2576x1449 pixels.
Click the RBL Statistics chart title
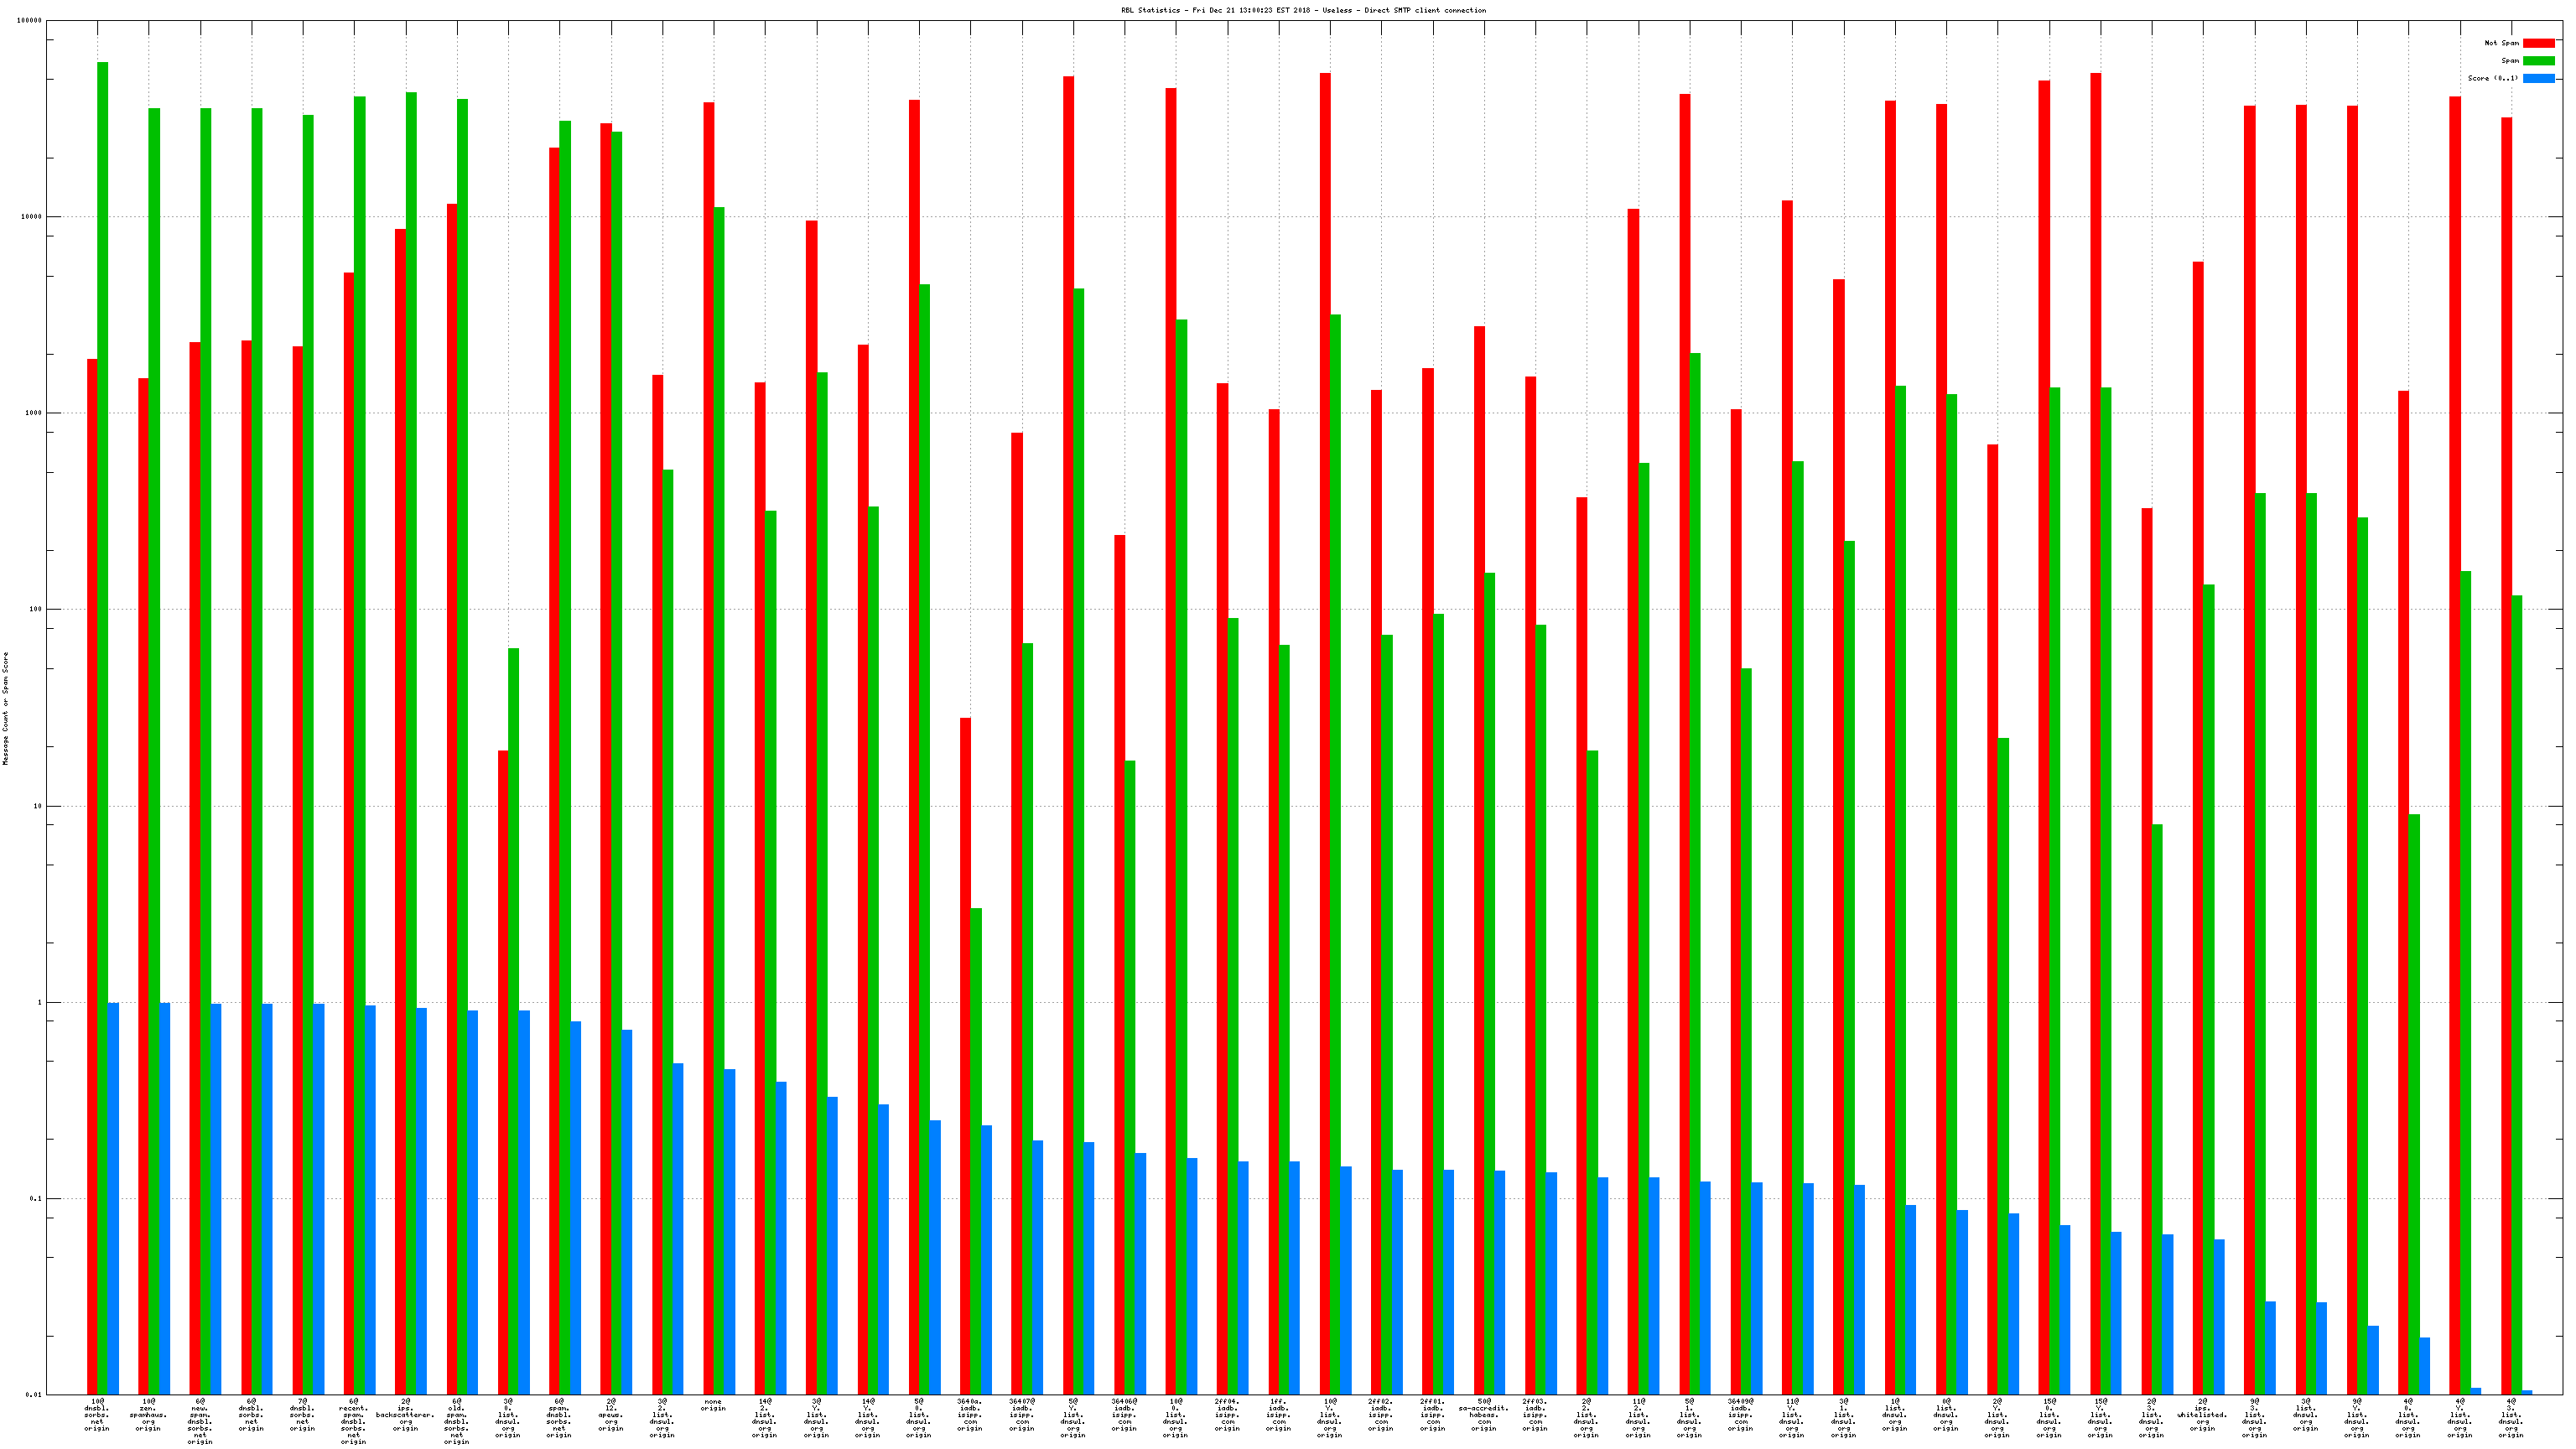pos(1303,10)
